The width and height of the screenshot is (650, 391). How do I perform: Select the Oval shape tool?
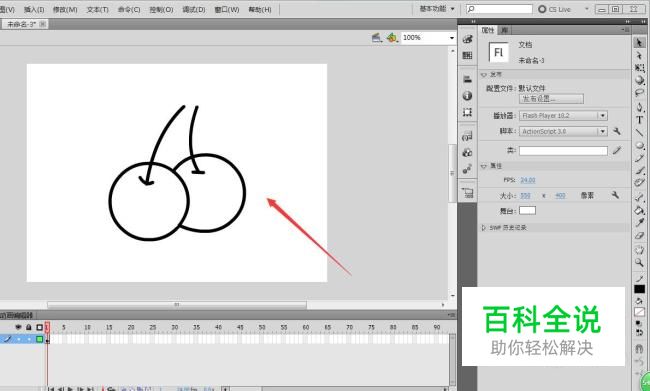pos(639,145)
